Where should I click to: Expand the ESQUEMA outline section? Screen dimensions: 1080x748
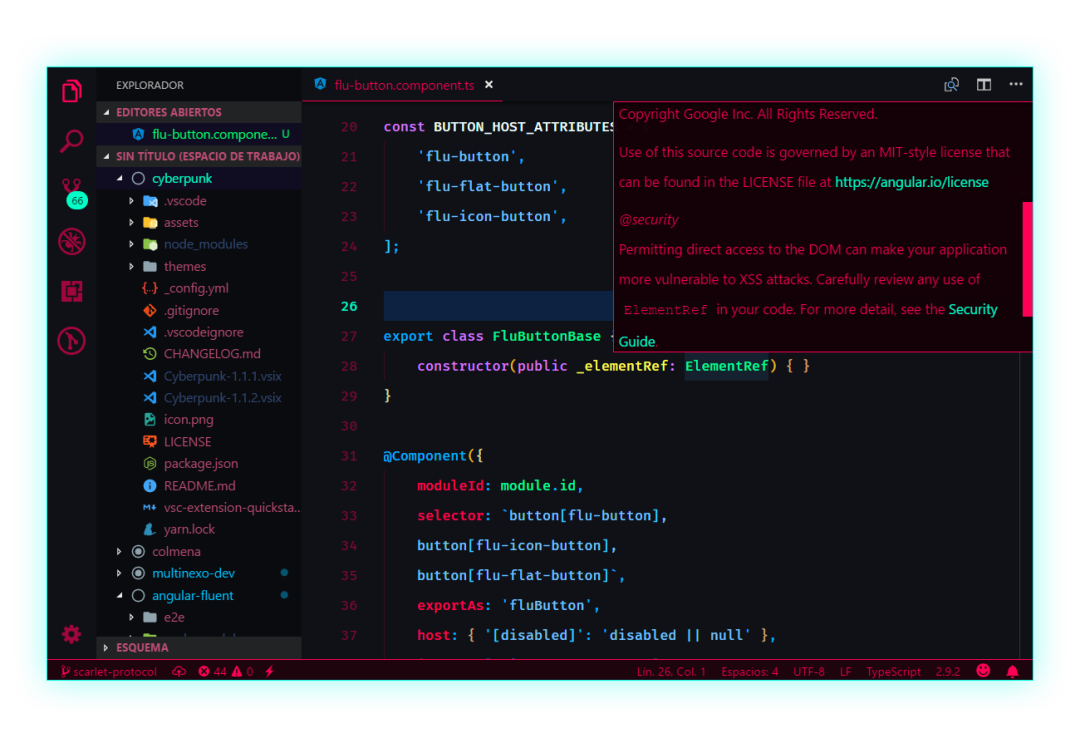(199, 647)
